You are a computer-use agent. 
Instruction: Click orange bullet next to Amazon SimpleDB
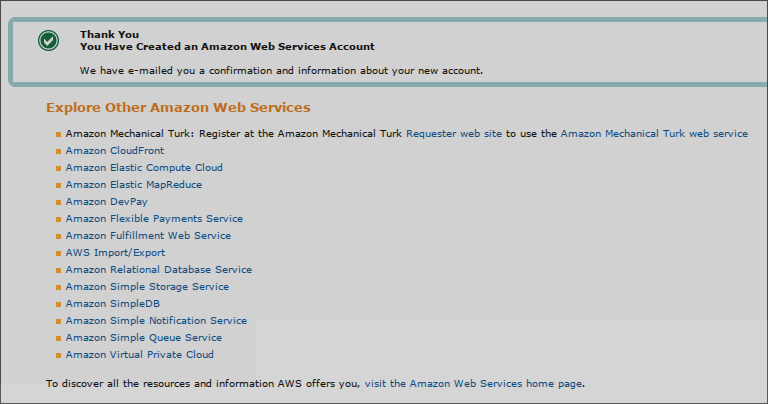[x=58, y=305]
